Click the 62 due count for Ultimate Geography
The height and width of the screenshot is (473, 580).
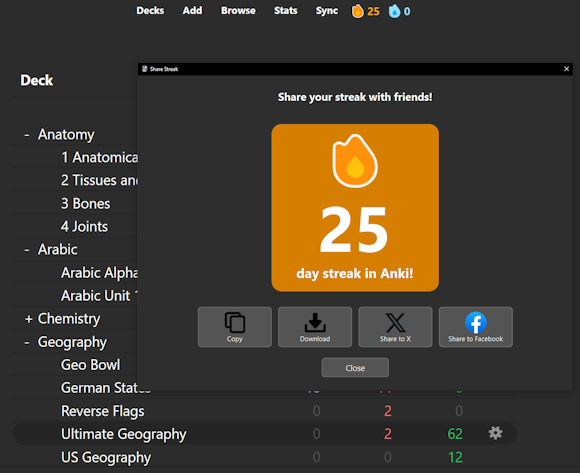[x=455, y=434]
